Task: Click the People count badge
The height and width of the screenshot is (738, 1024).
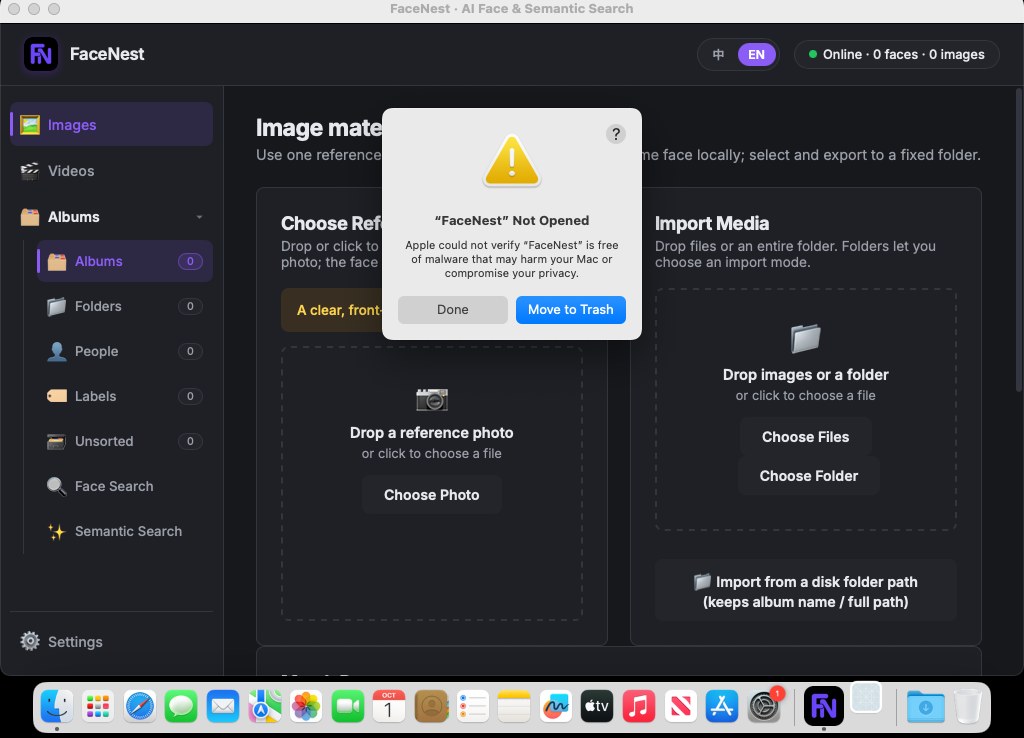Action: (190, 351)
